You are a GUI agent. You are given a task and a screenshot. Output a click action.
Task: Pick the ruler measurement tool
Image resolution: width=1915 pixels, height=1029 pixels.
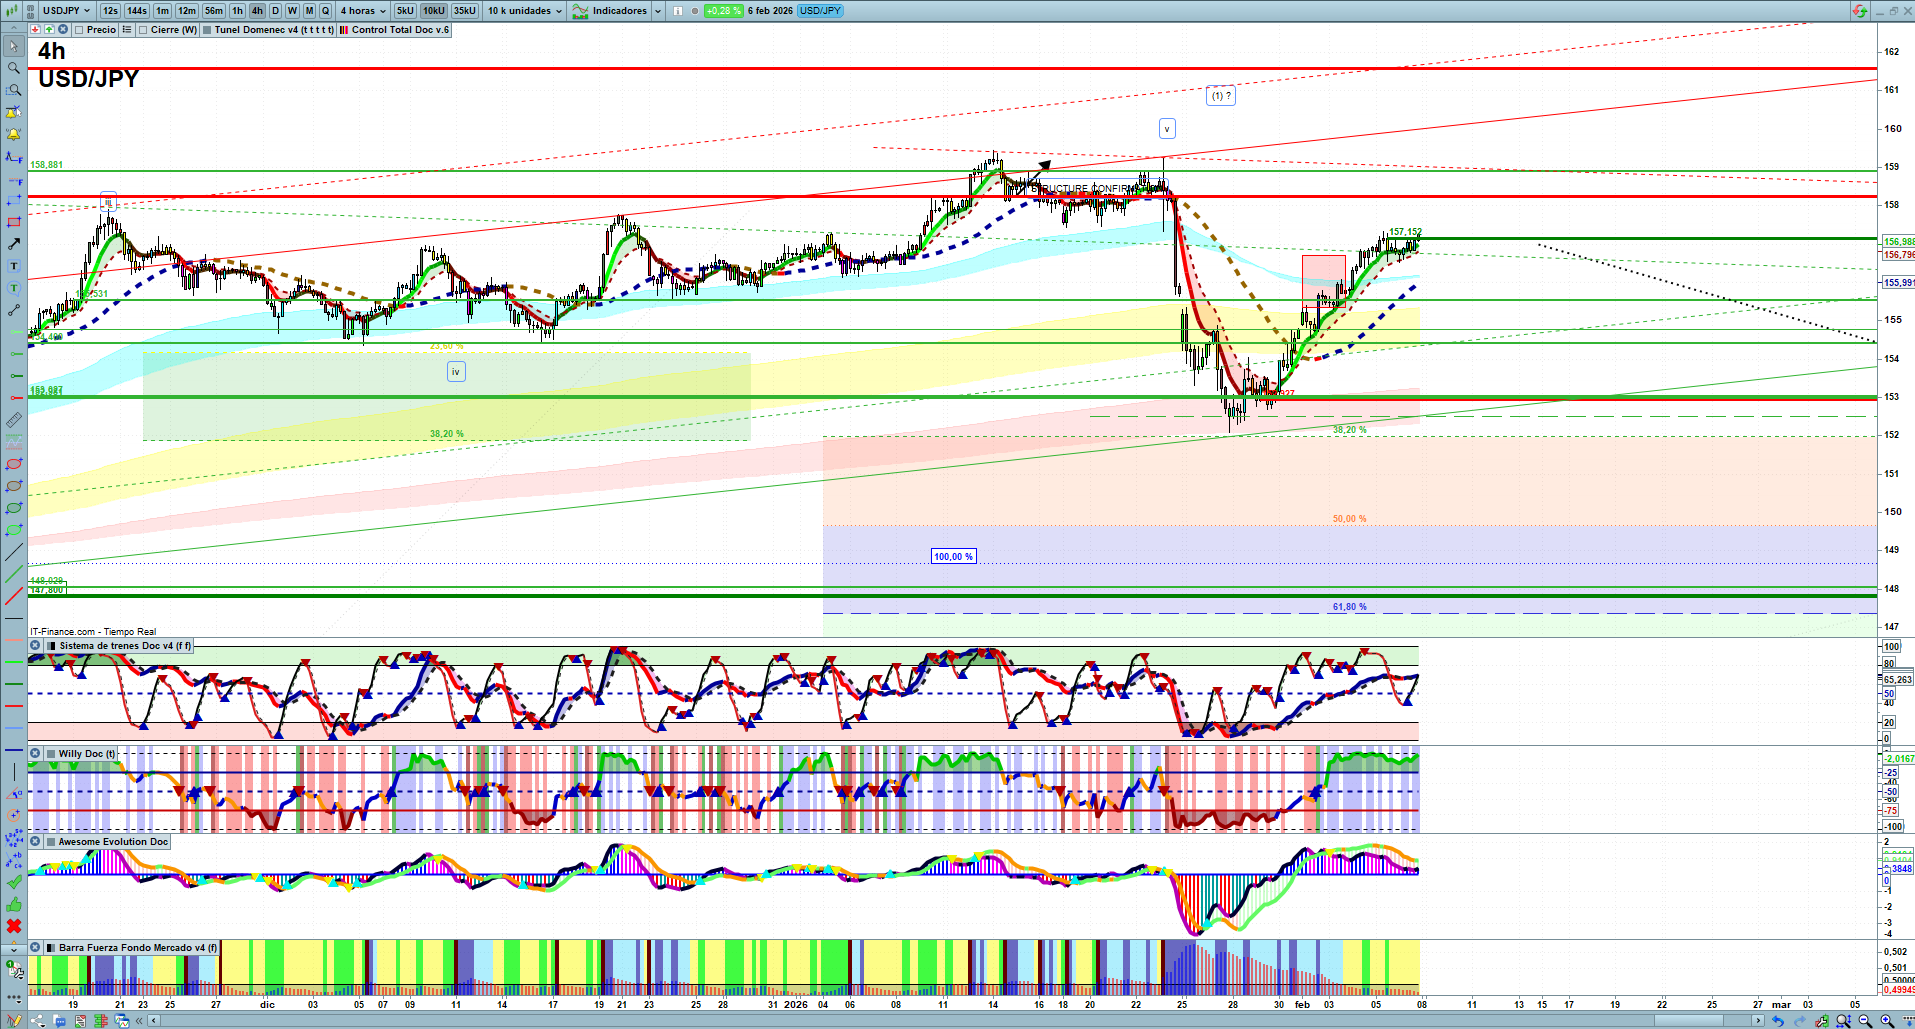(x=13, y=420)
